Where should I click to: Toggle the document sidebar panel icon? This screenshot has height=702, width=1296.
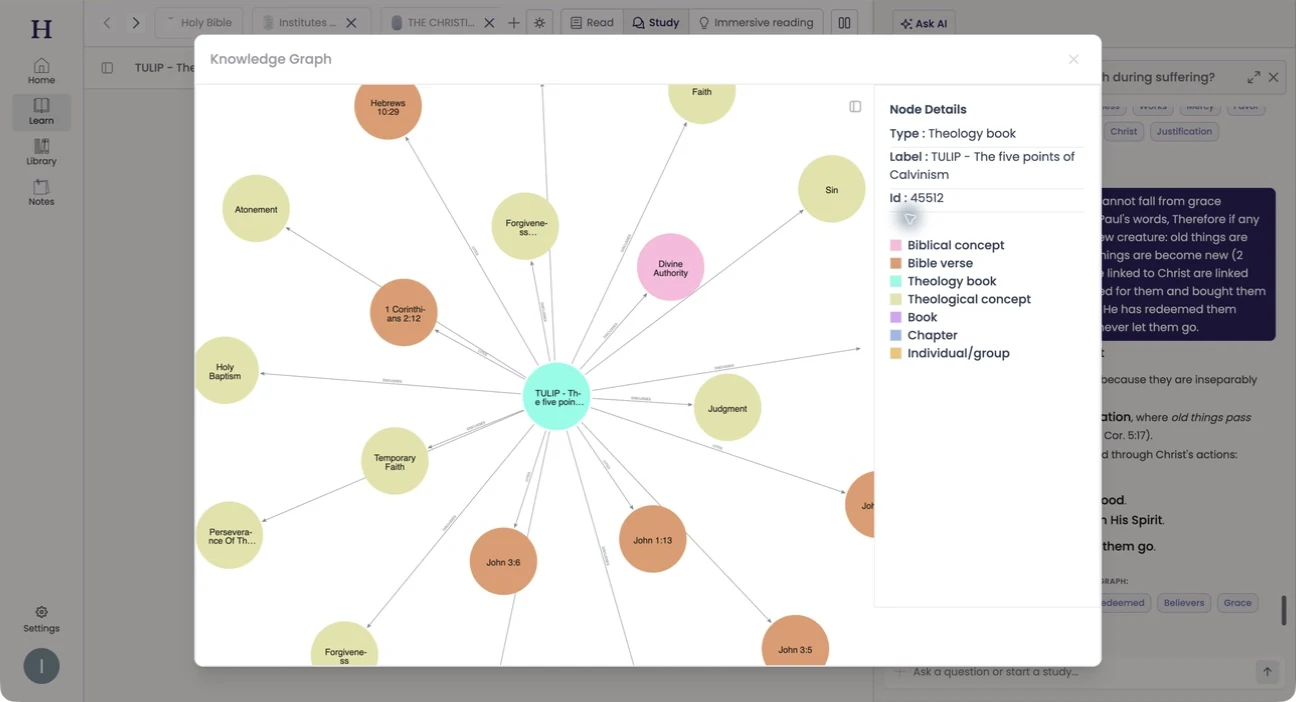tap(107, 68)
